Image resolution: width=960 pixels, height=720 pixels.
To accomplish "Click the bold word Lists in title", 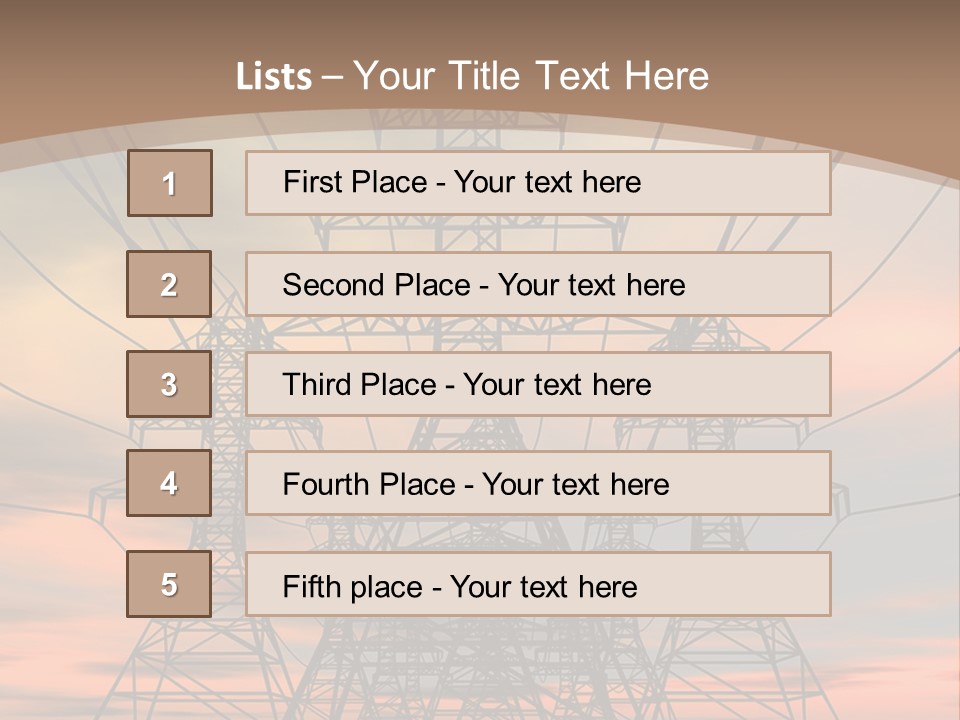I will (274, 77).
